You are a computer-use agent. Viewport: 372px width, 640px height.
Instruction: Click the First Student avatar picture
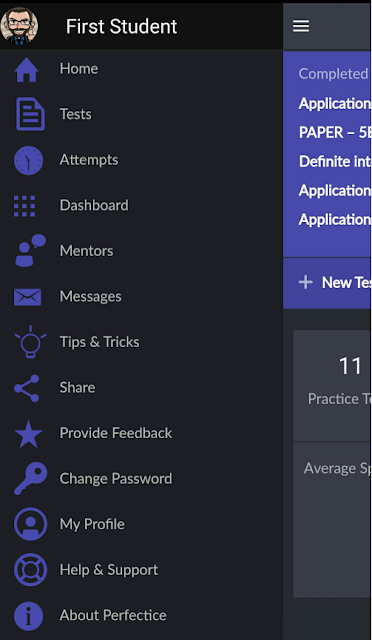click(19, 26)
